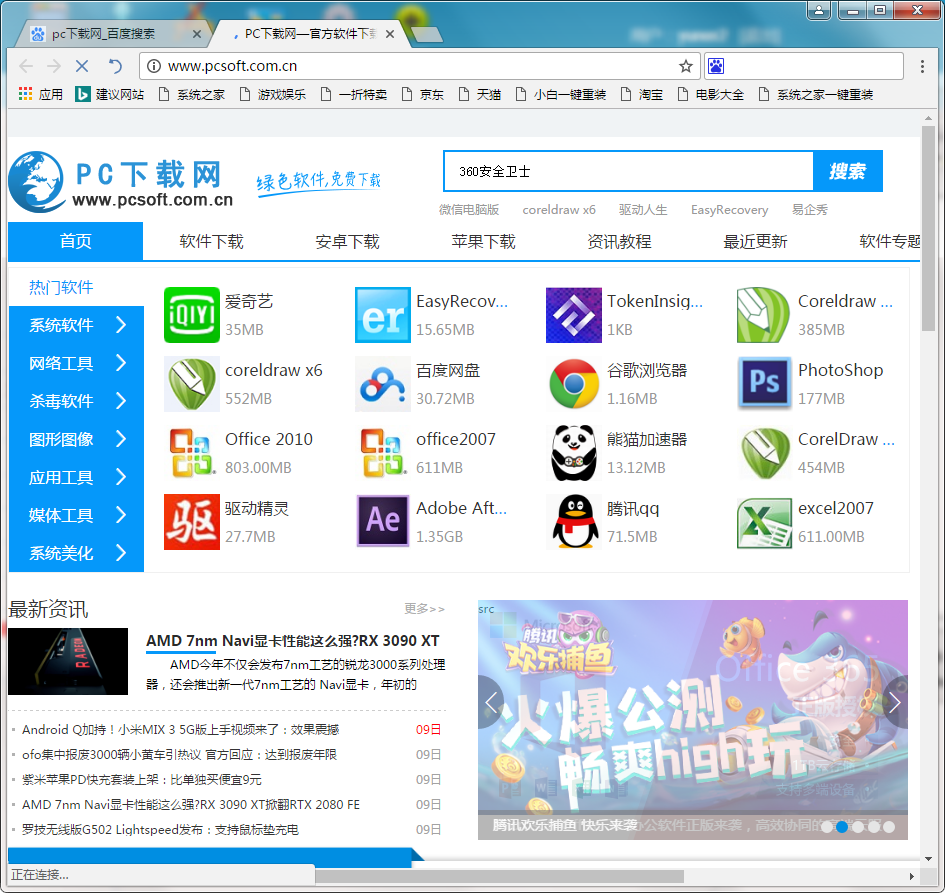Viewport: 945px width, 893px height.
Task: Open the iQIYI app icon
Action: point(192,315)
